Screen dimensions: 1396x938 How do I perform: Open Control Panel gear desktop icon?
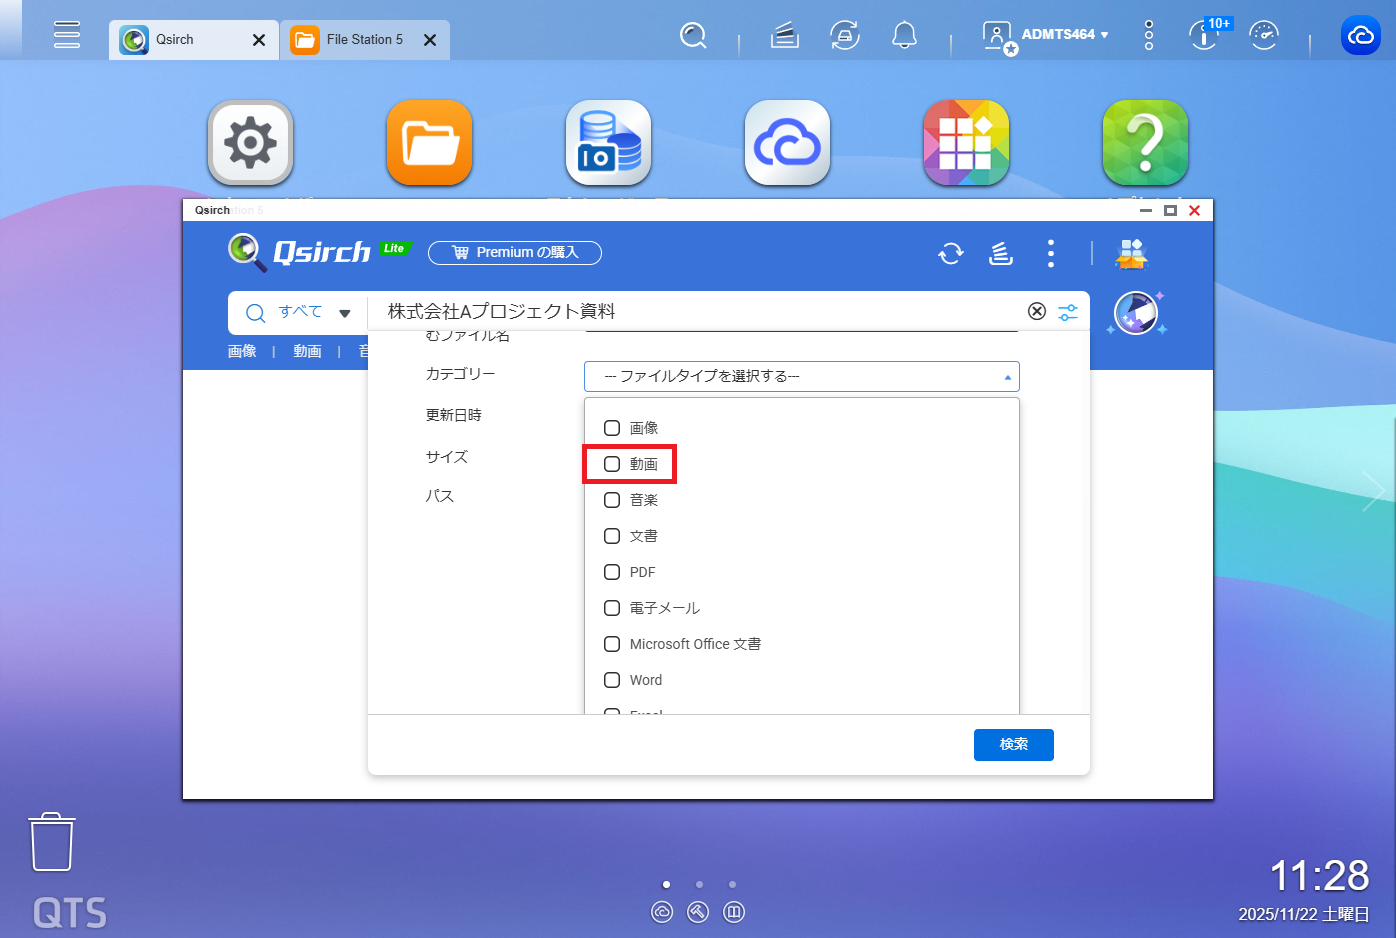coord(250,143)
